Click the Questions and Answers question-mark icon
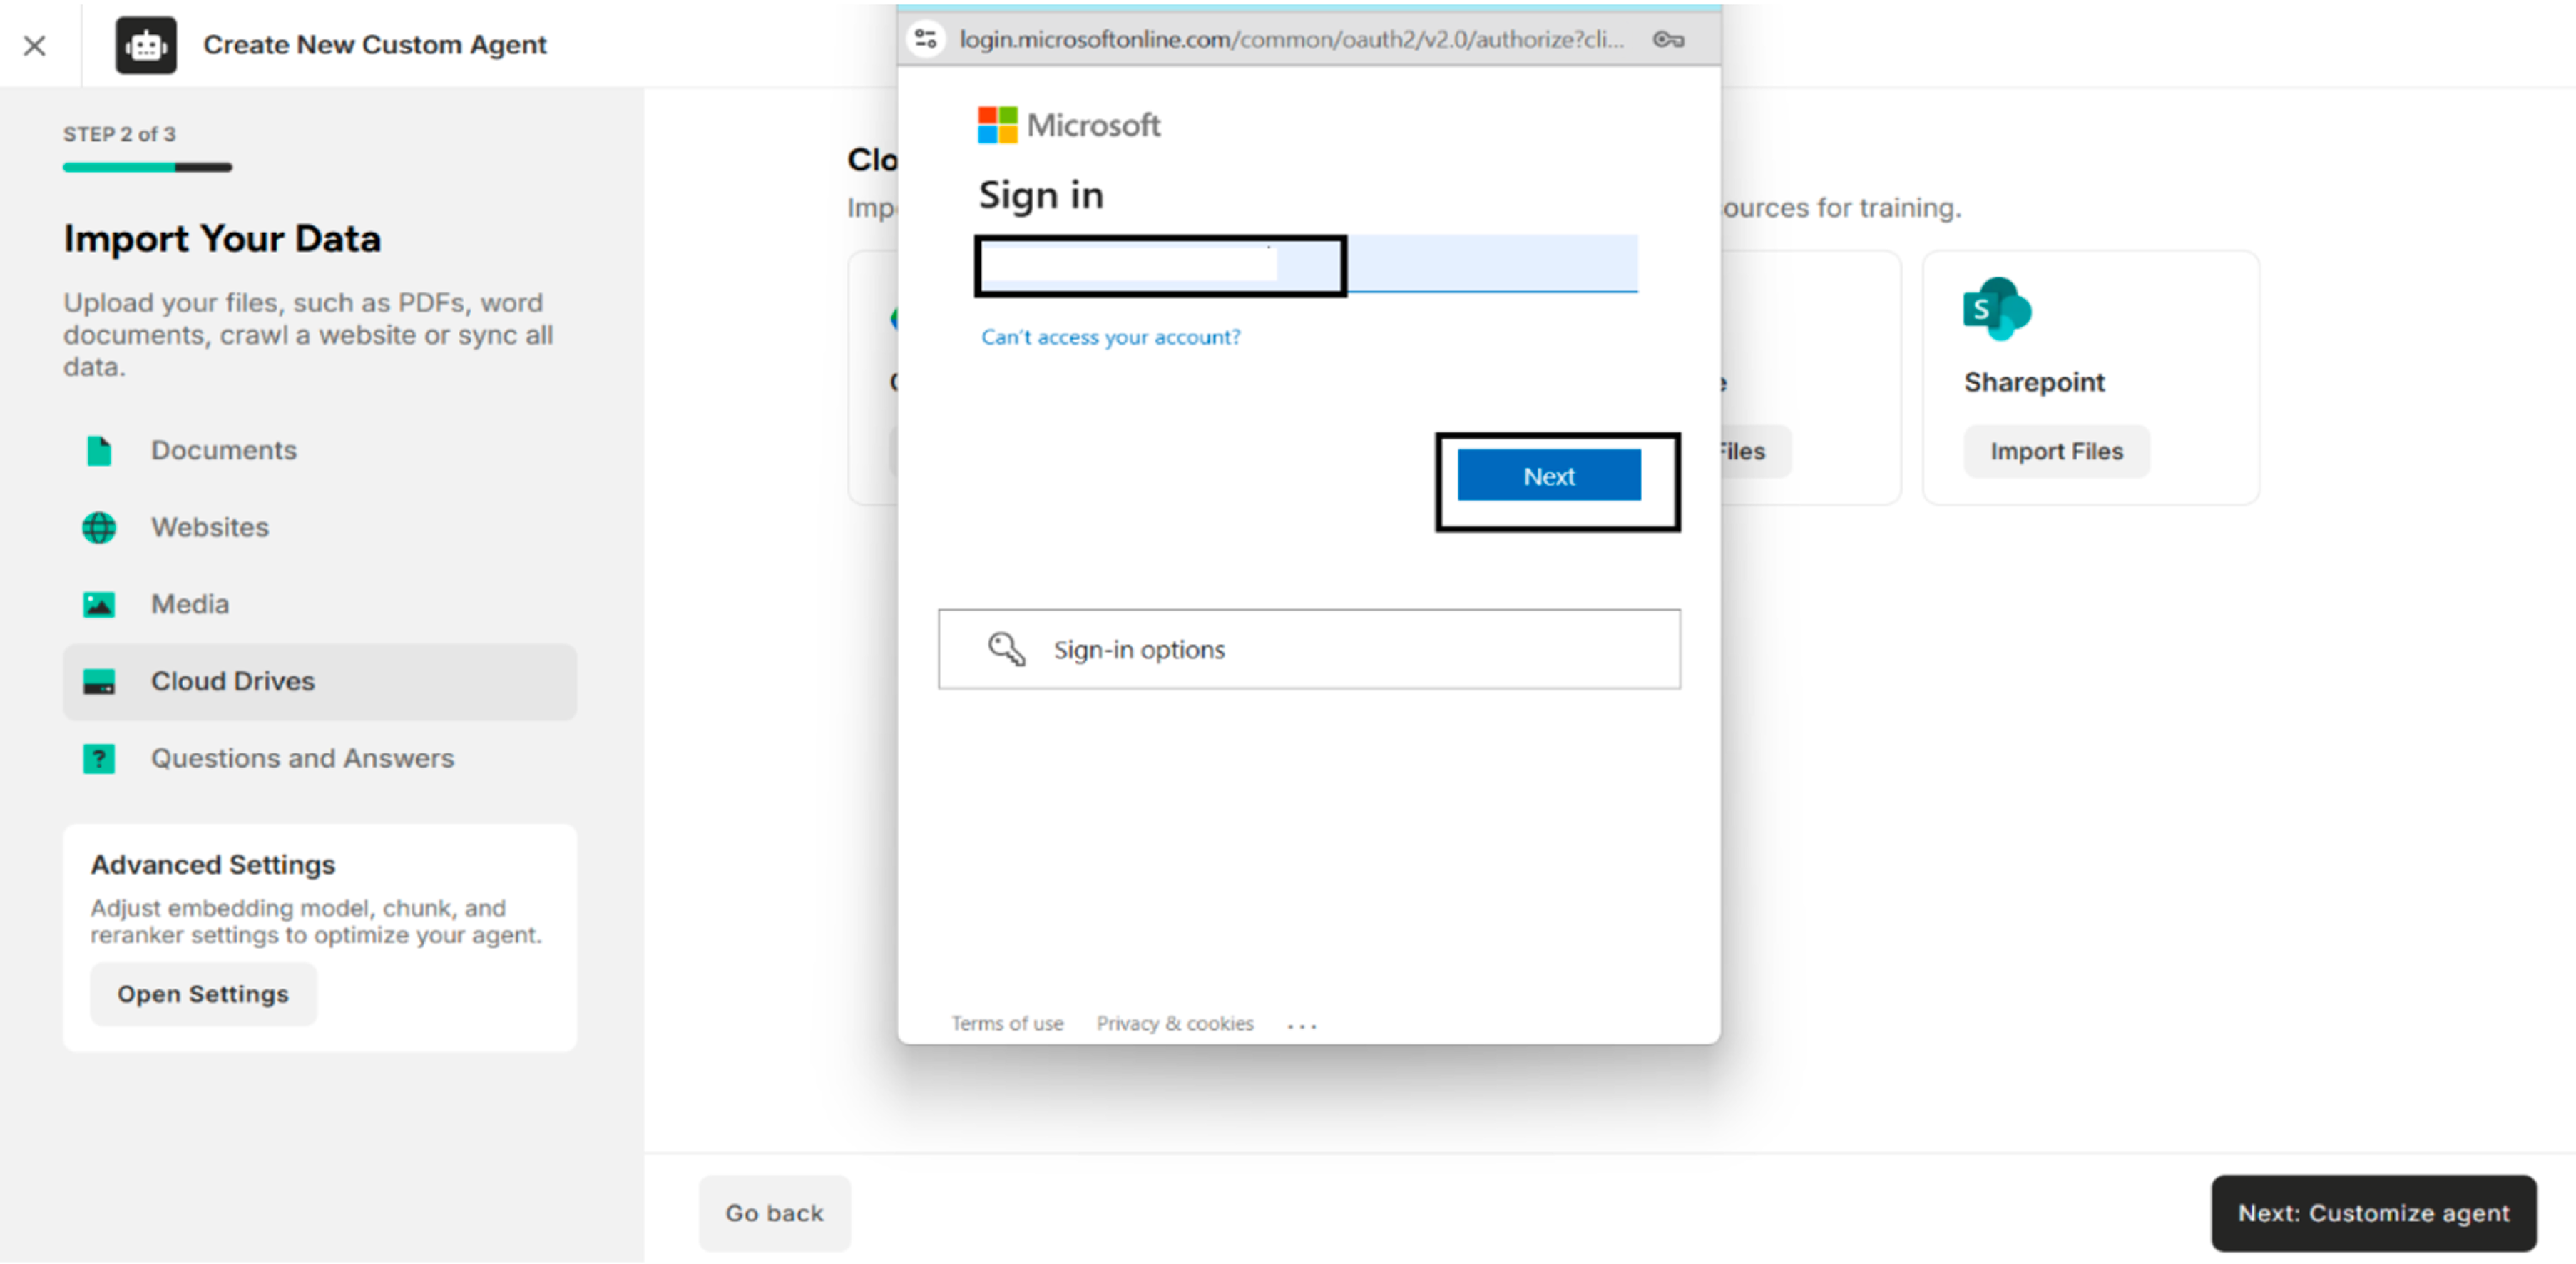2576x1264 pixels. click(x=98, y=758)
